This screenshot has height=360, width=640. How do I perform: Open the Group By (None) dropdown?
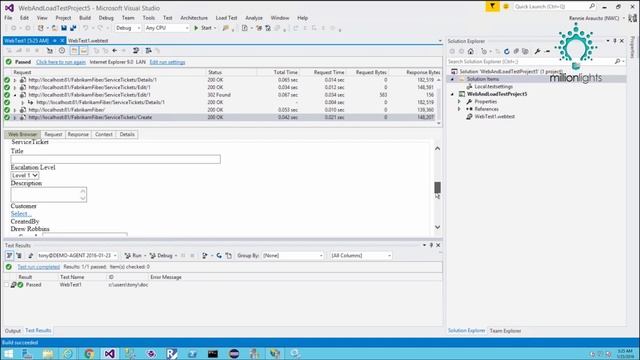pos(292,256)
